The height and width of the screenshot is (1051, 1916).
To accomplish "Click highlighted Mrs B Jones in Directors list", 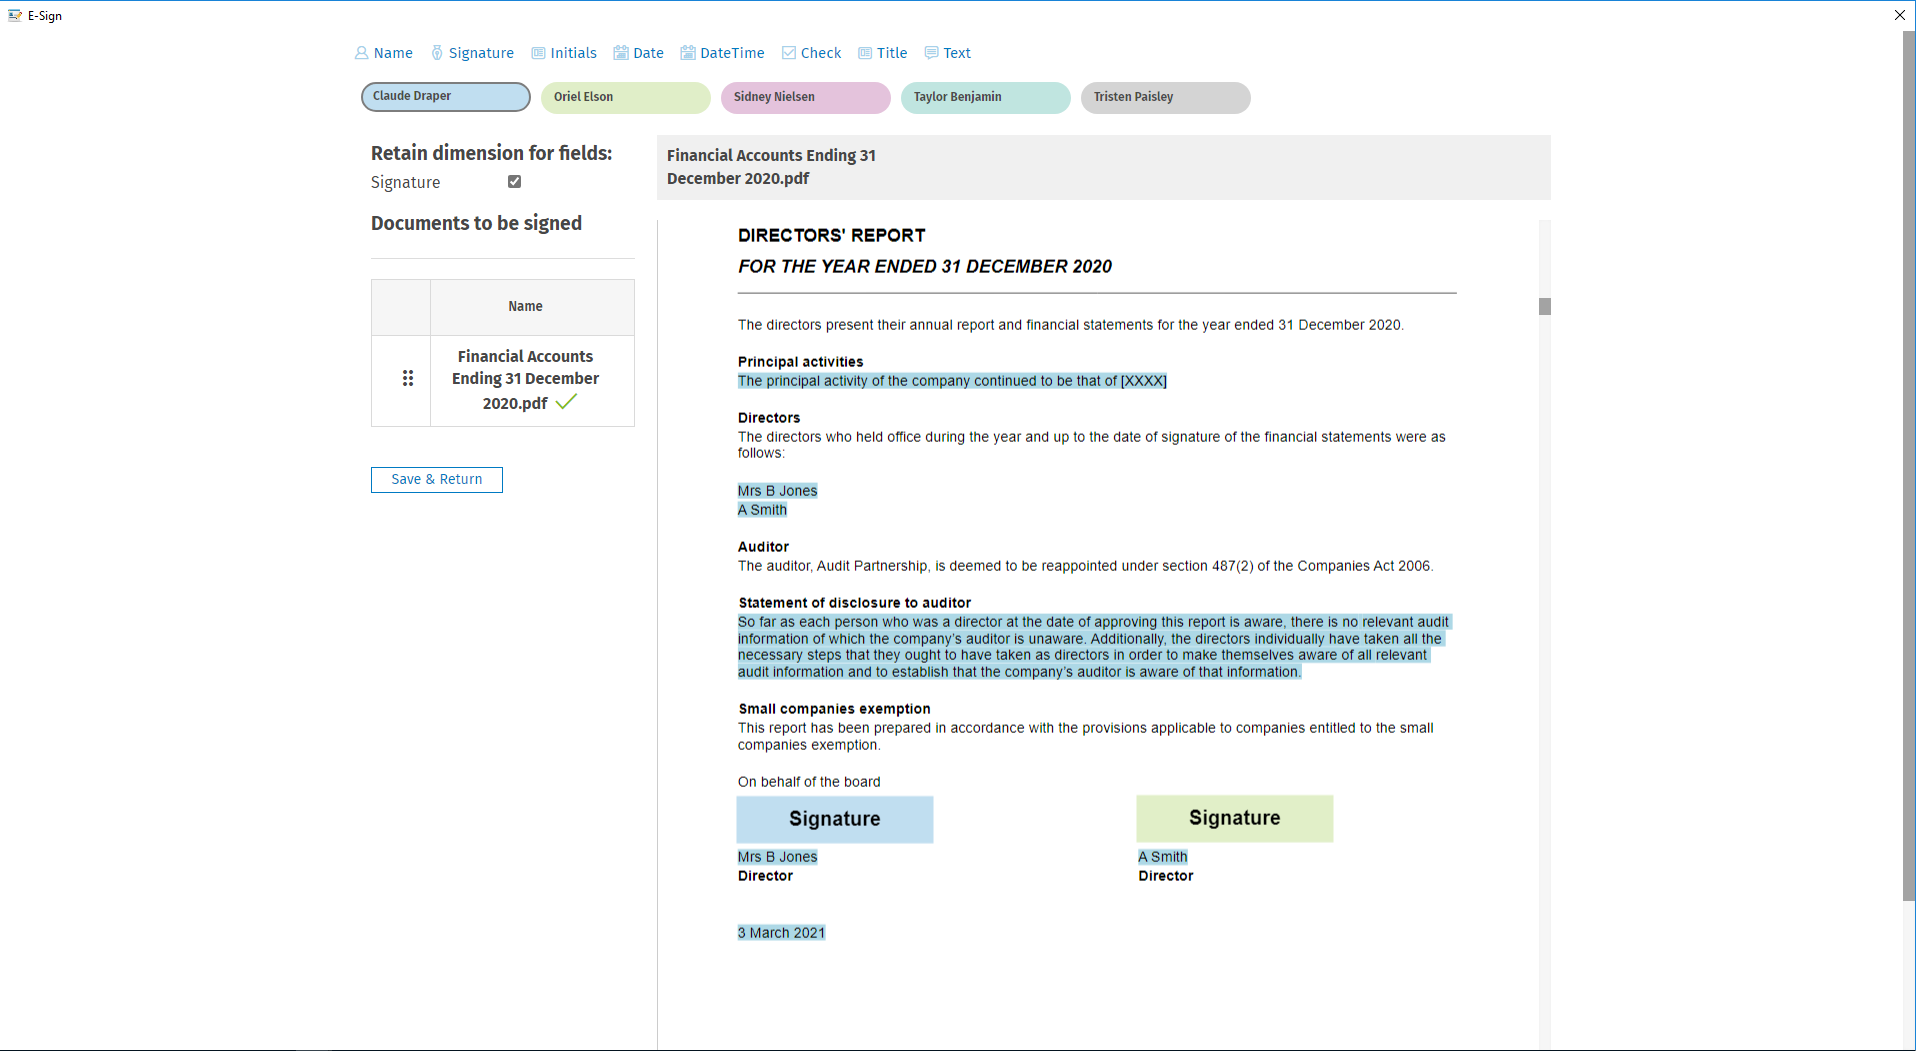I will [x=778, y=491].
